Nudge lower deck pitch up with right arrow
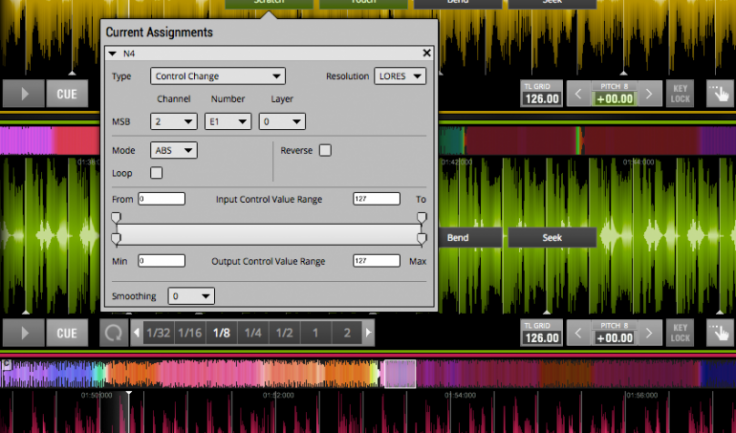This screenshot has height=433, width=736. tap(649, 334)
